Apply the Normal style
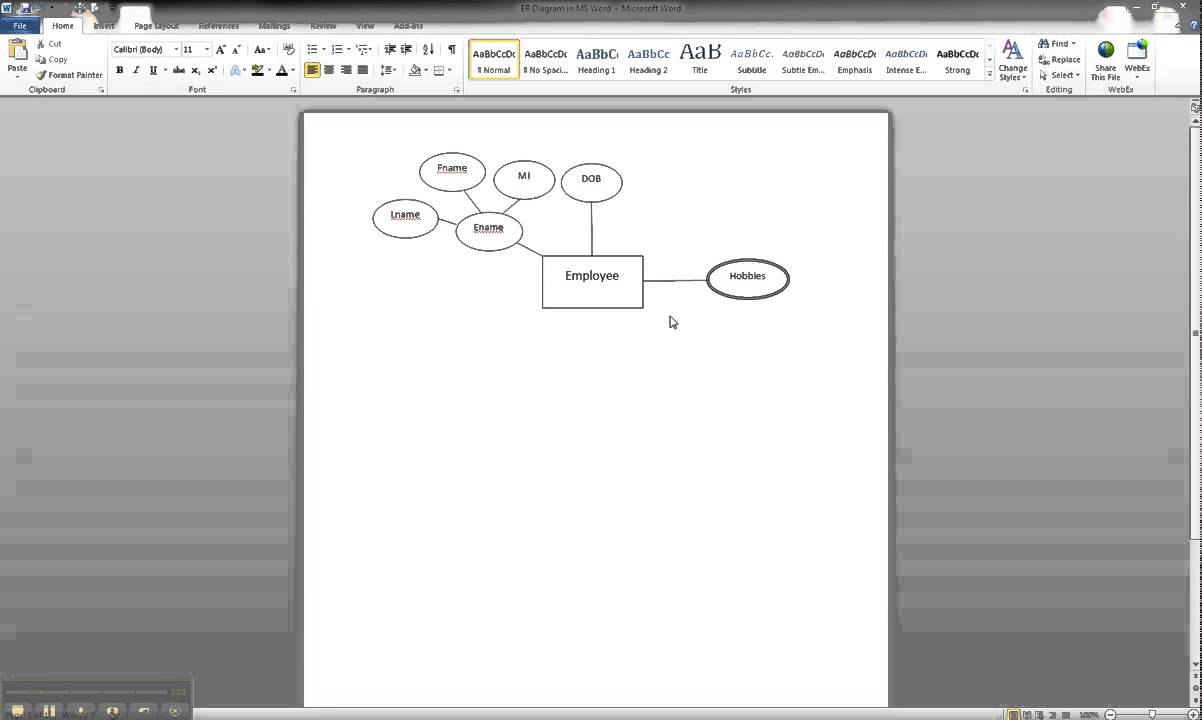This screenshot has width=1202, height=720. tap(494, 60)
